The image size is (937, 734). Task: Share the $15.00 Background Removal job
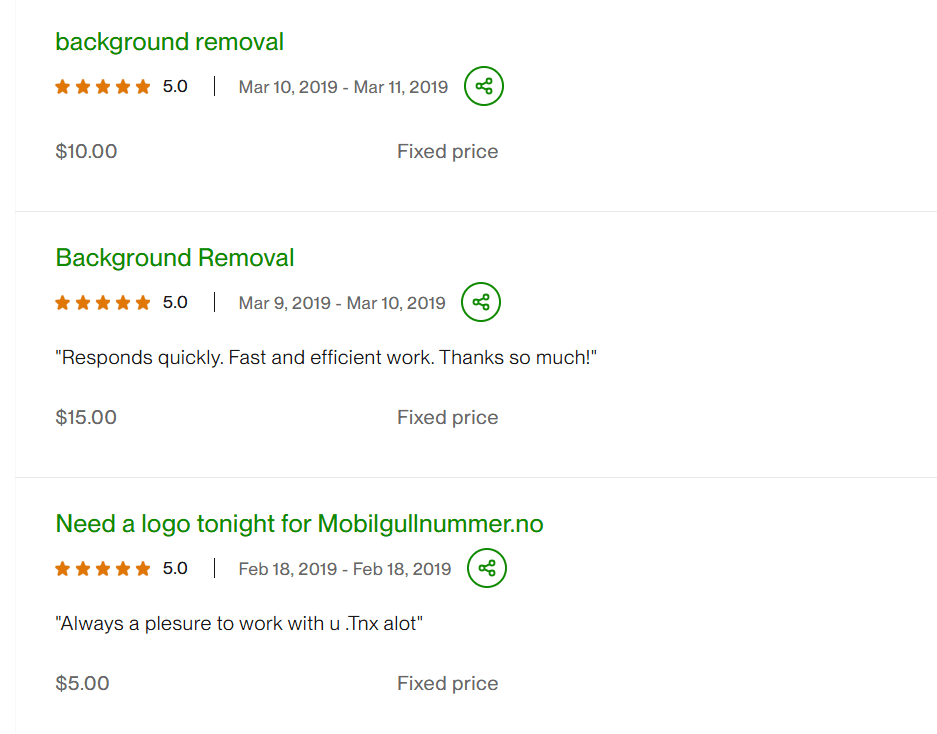481,302
